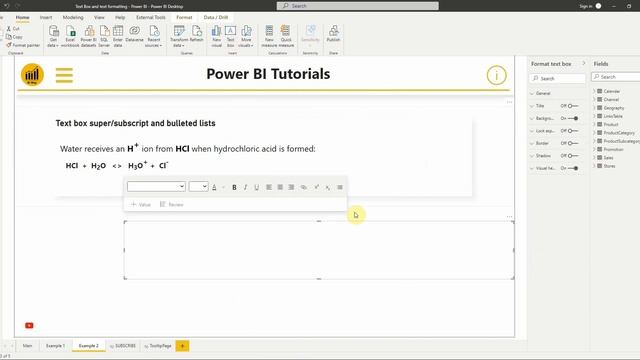Insert a Text box from ribbon
The height and width of the screenshot is (360, 640).
tap(230, 36)
